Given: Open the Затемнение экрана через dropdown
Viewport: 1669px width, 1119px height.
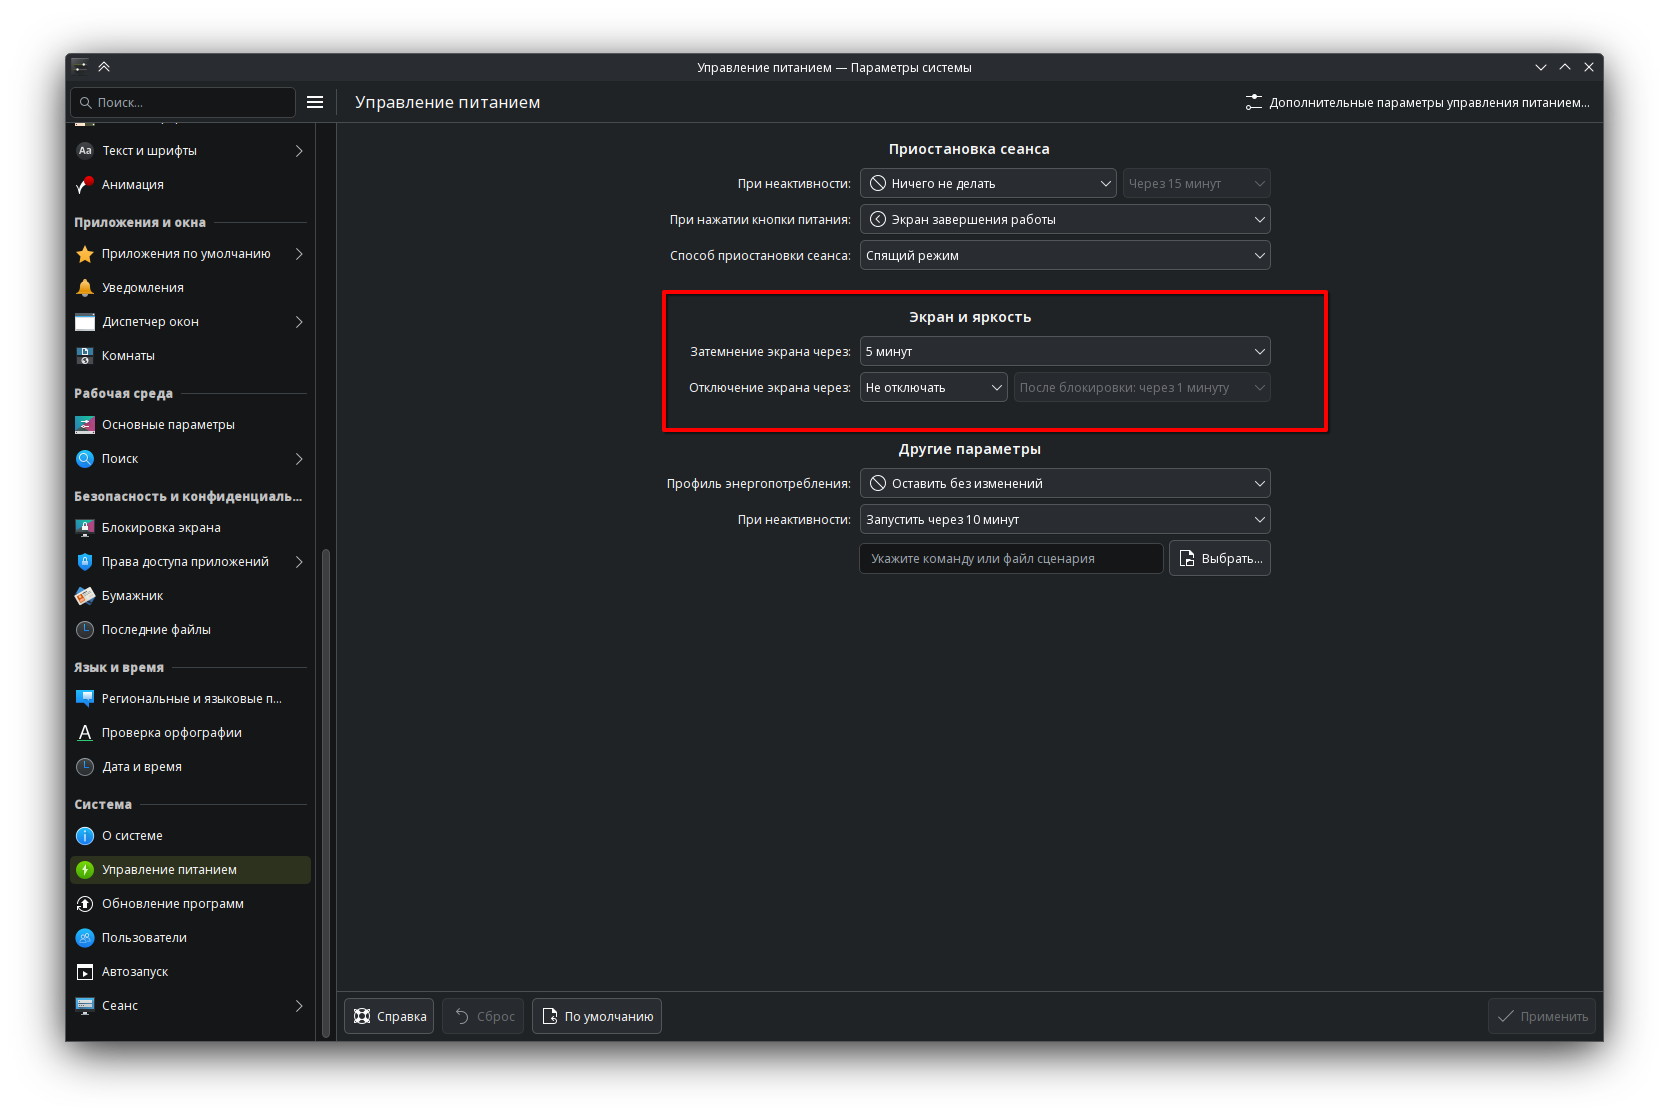Looking at the screenshot, I should 1064,352.
